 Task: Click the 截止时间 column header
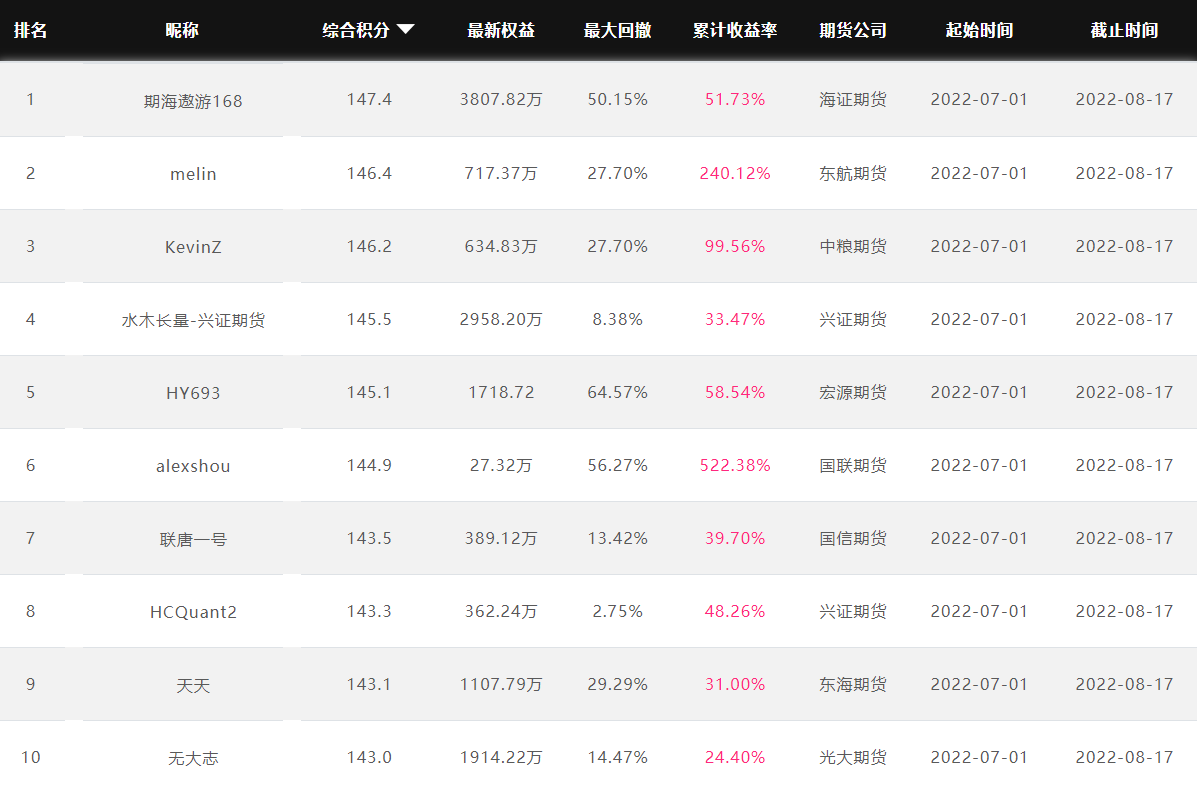coord(1124,31)
